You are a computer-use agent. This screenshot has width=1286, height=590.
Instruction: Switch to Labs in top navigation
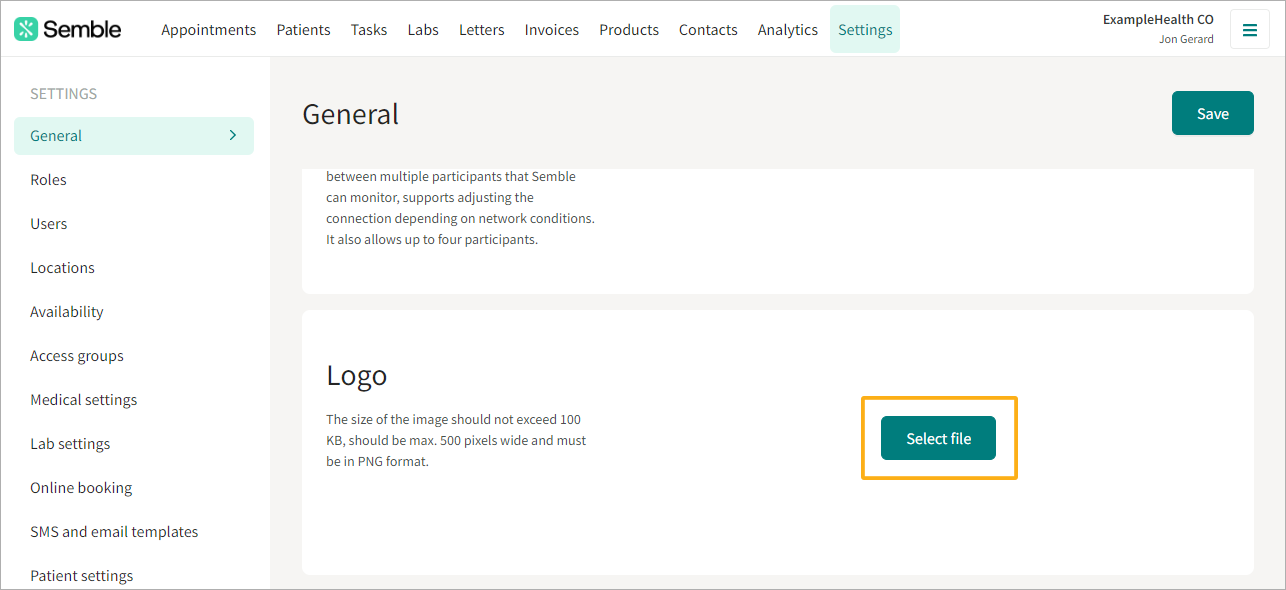(423, 29)
